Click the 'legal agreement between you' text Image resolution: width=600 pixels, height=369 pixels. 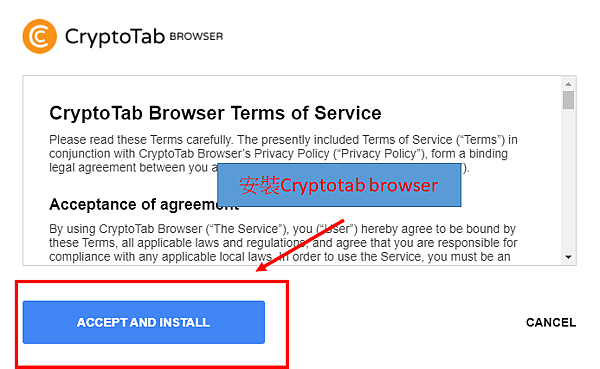click(x=128, y=168)
